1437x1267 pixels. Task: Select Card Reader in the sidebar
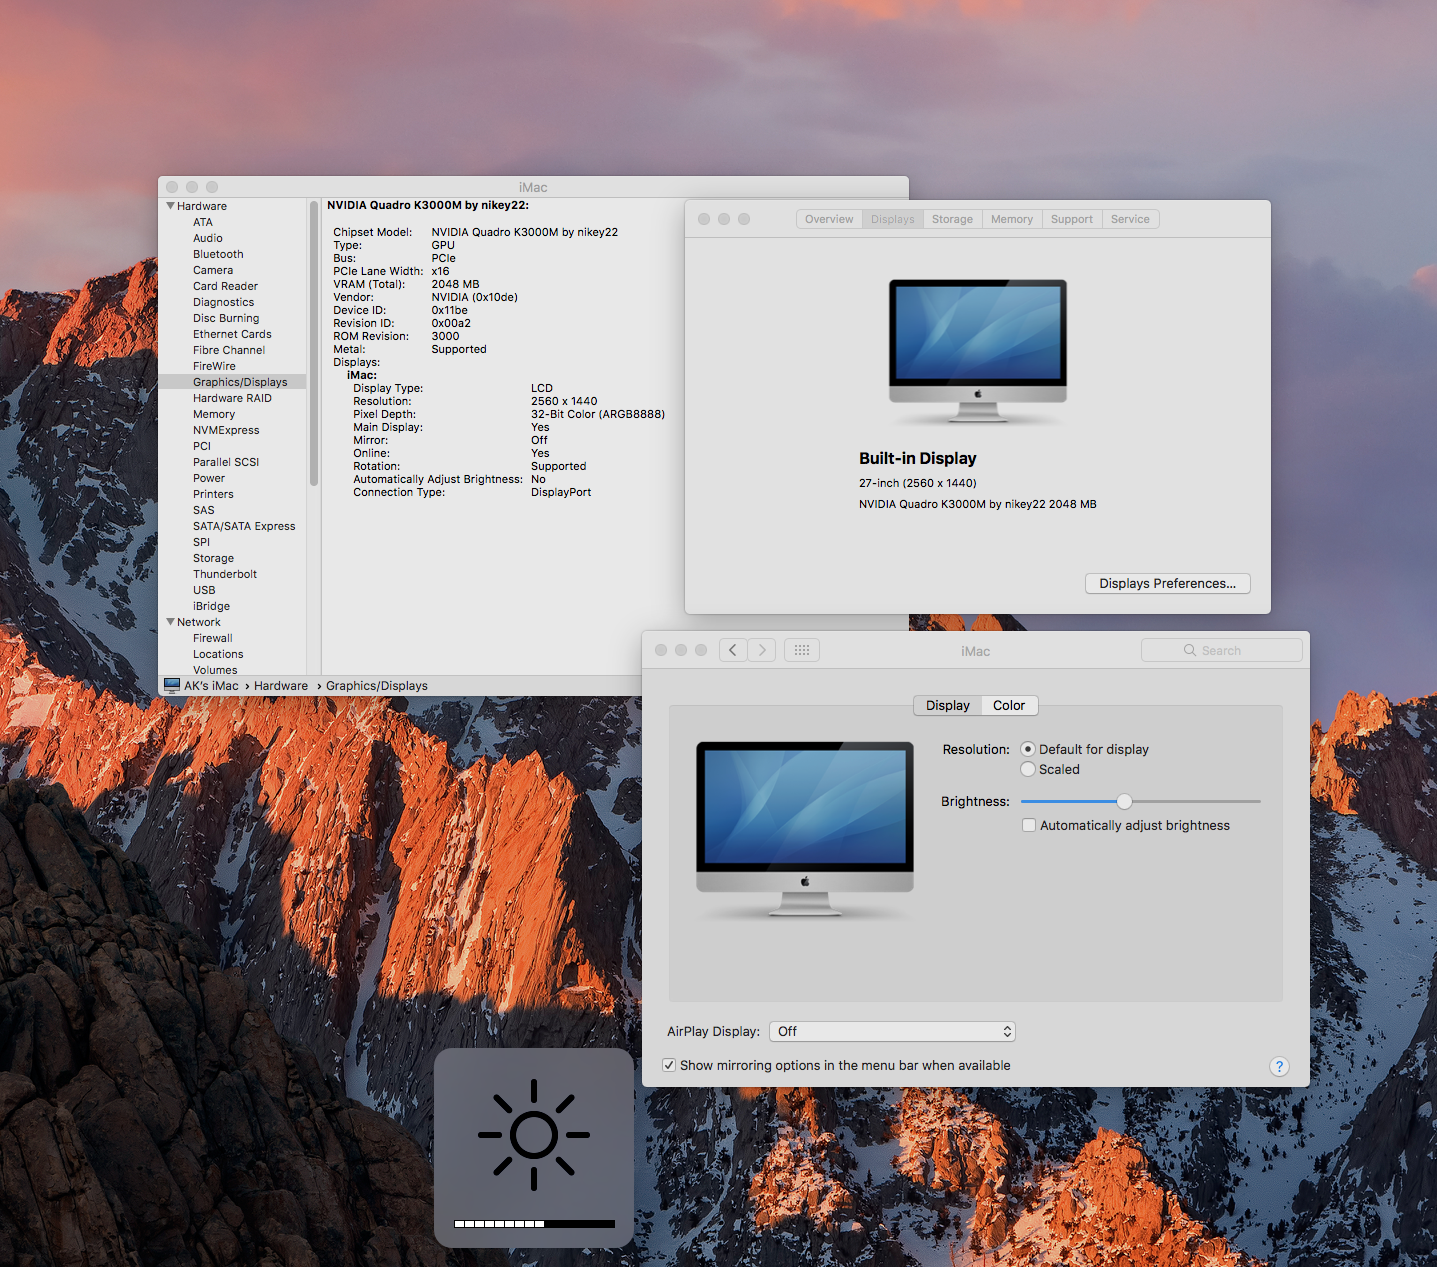[x=225, y=286]
